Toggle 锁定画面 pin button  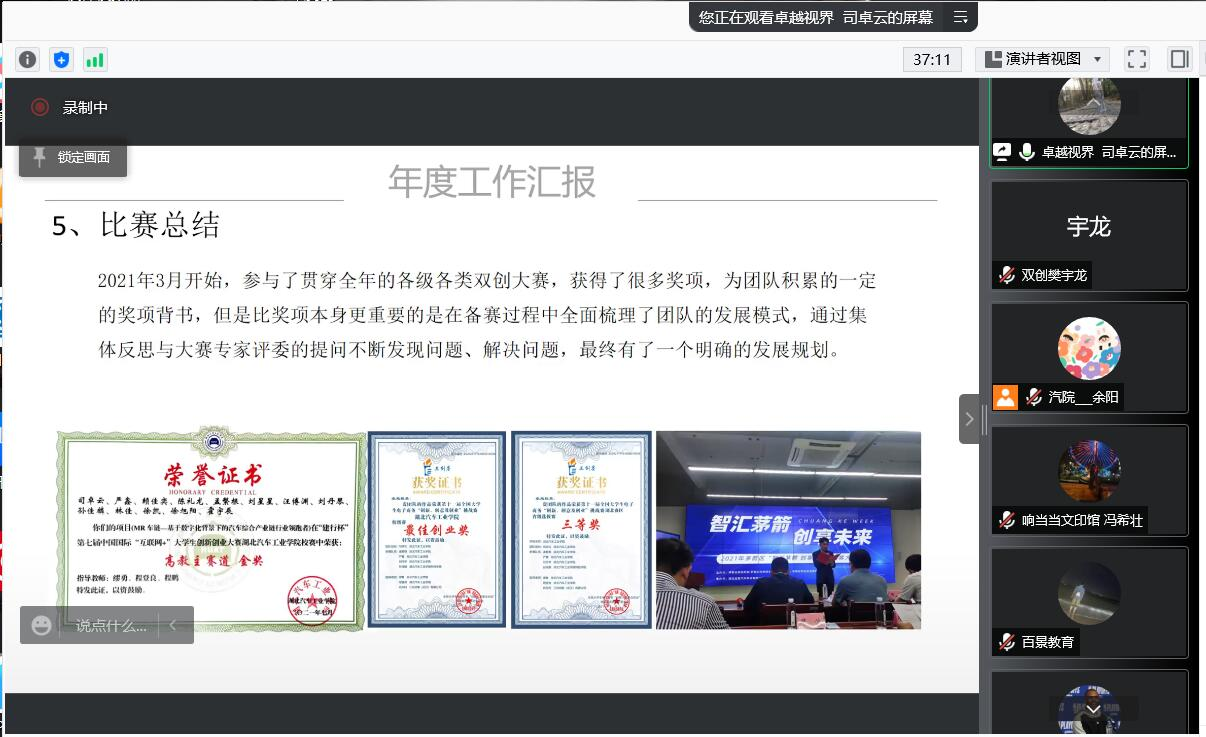click(73, 157)
